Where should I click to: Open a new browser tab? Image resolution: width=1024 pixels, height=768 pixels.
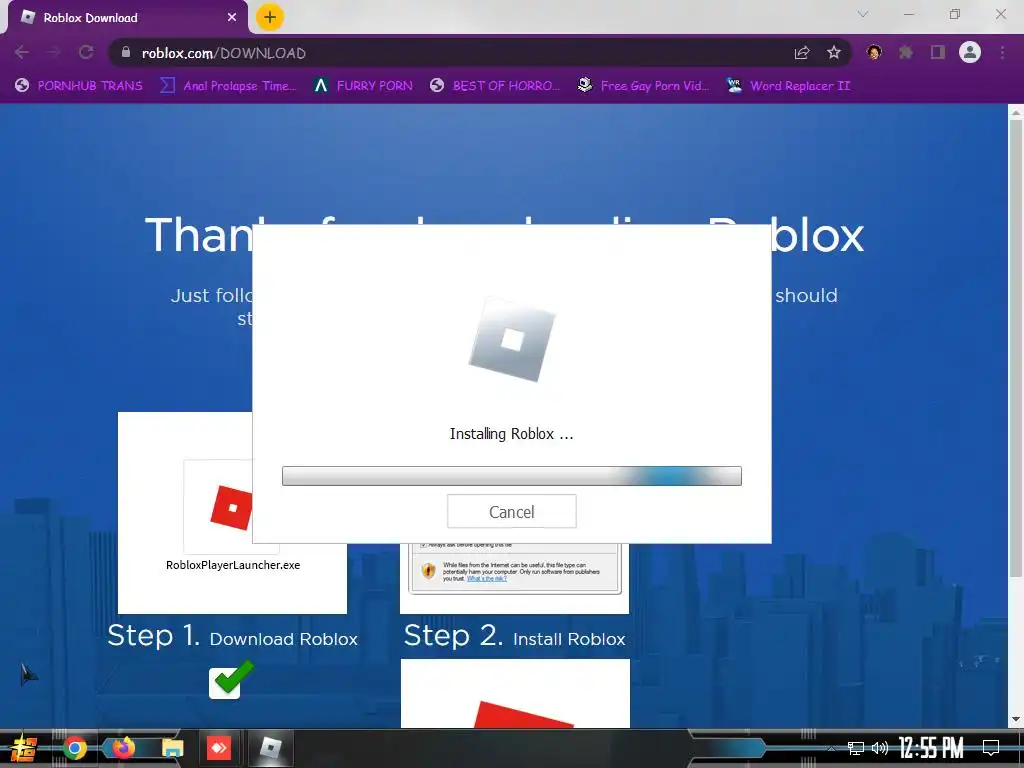(x=270, y=17)
